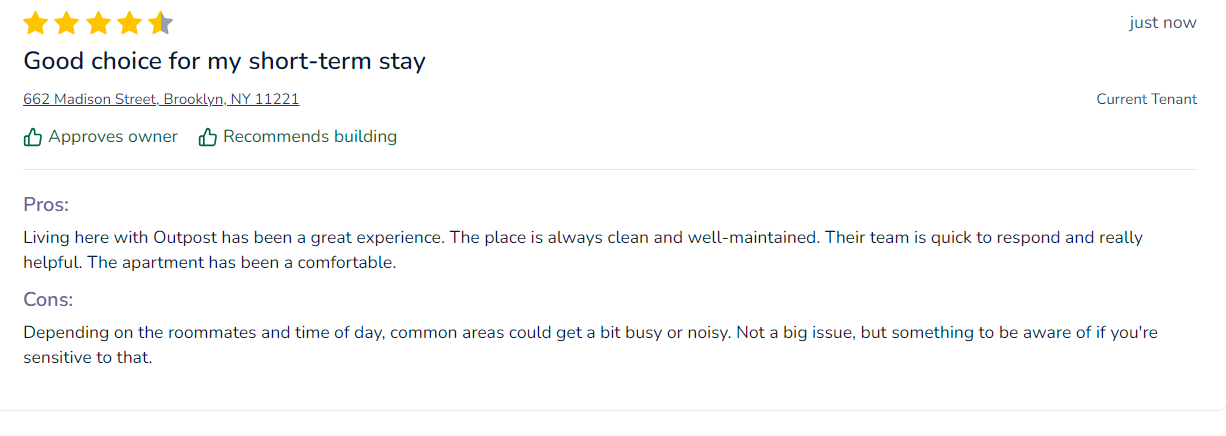Screen dimensions: 1226x436
Task: Click the Pros heading
Action: pos(46,205)
